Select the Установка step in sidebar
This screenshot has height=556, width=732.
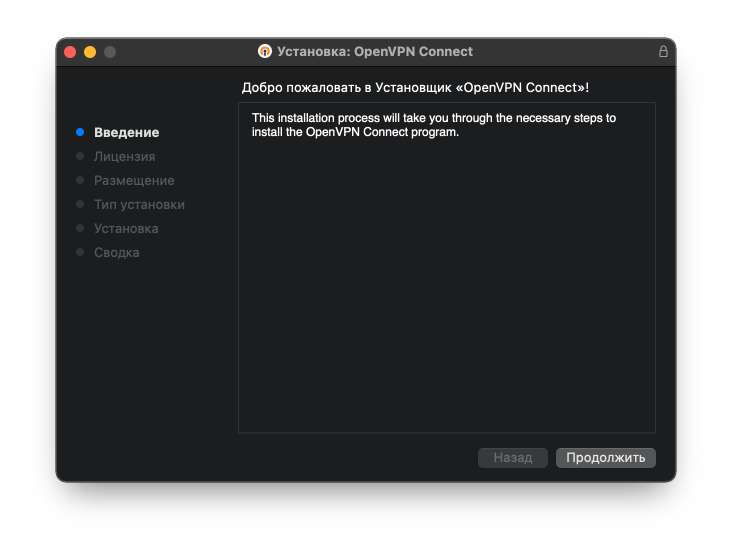[x=126, y=228]
